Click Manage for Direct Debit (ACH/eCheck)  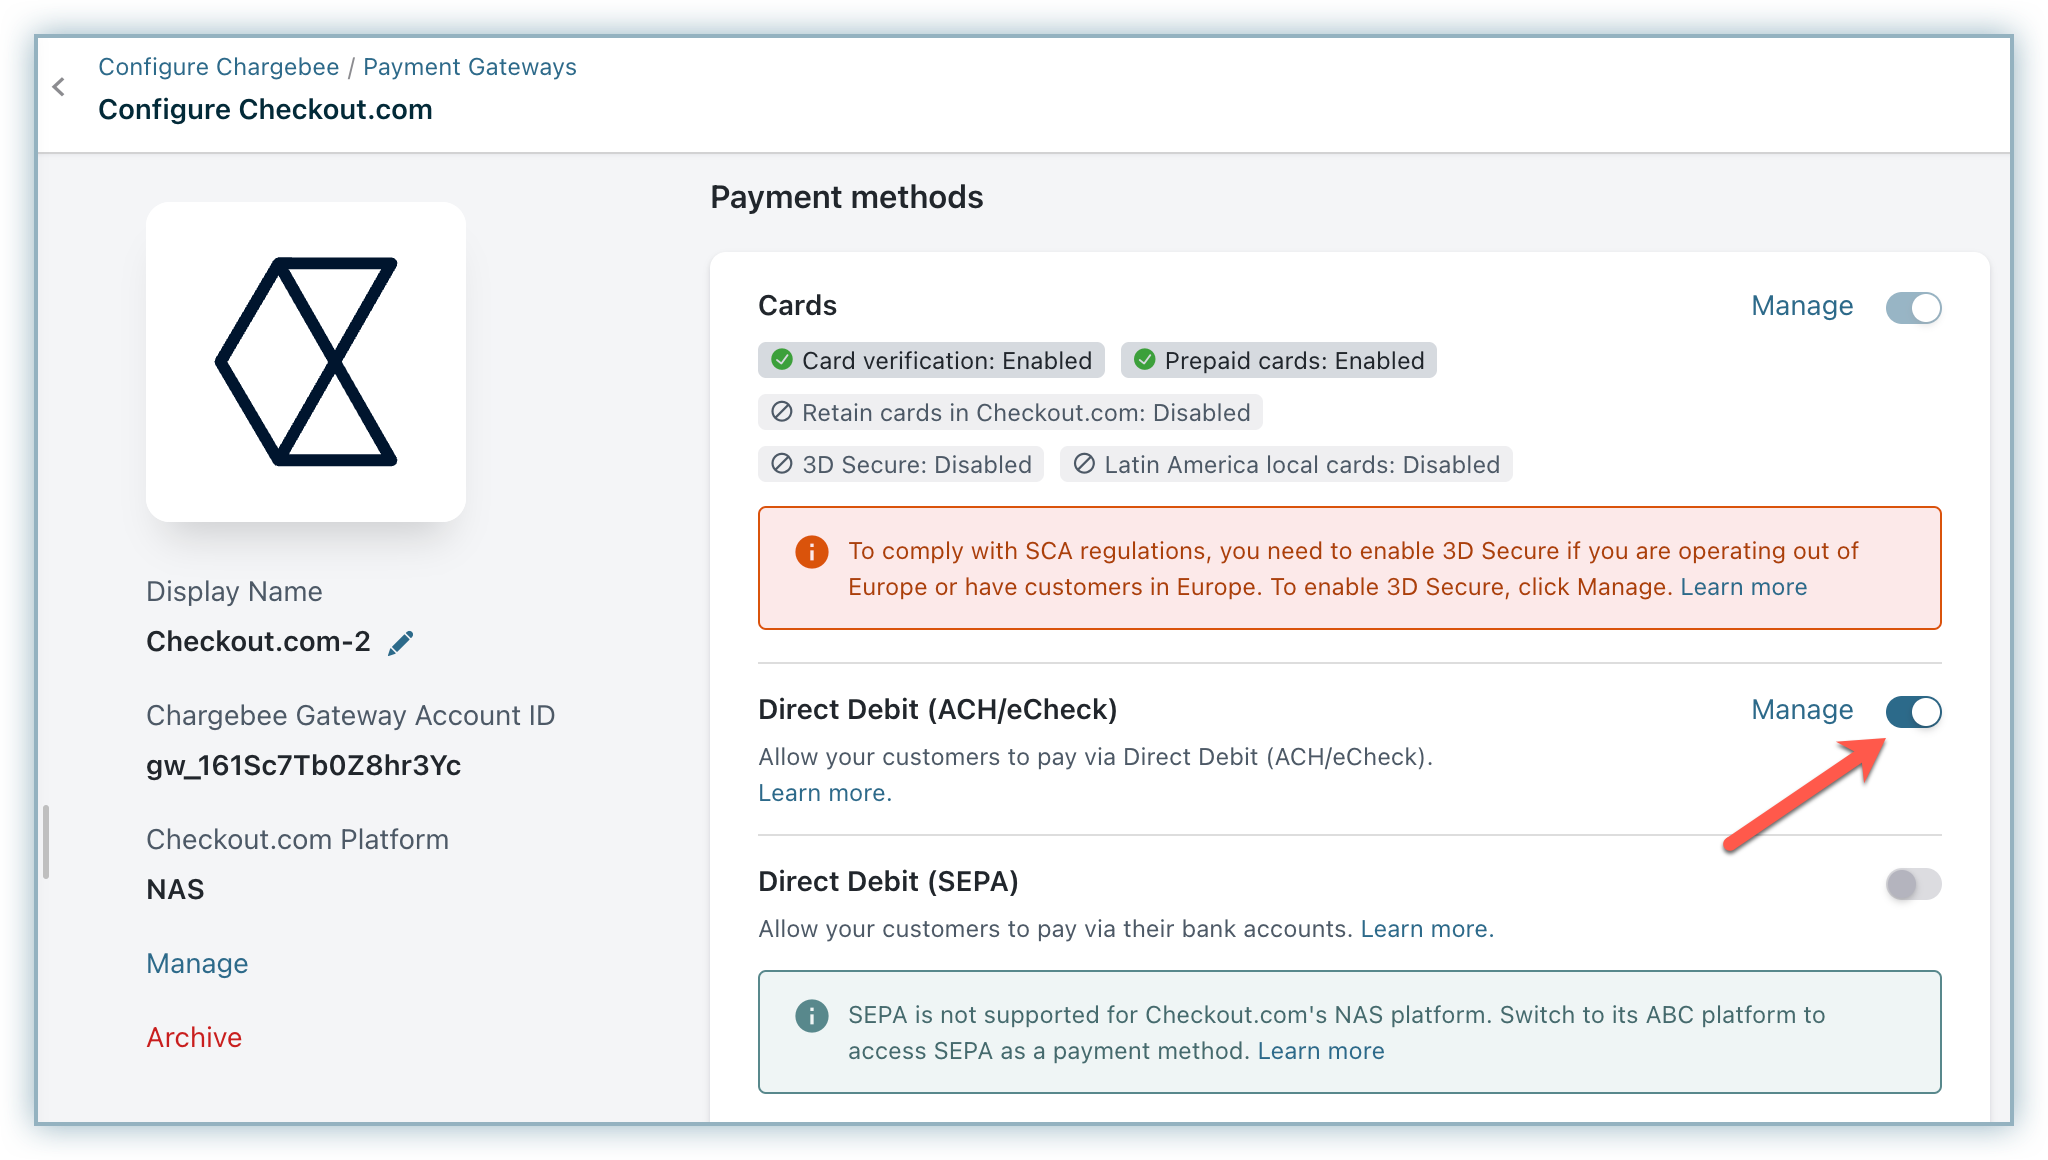click(1801, 710)
